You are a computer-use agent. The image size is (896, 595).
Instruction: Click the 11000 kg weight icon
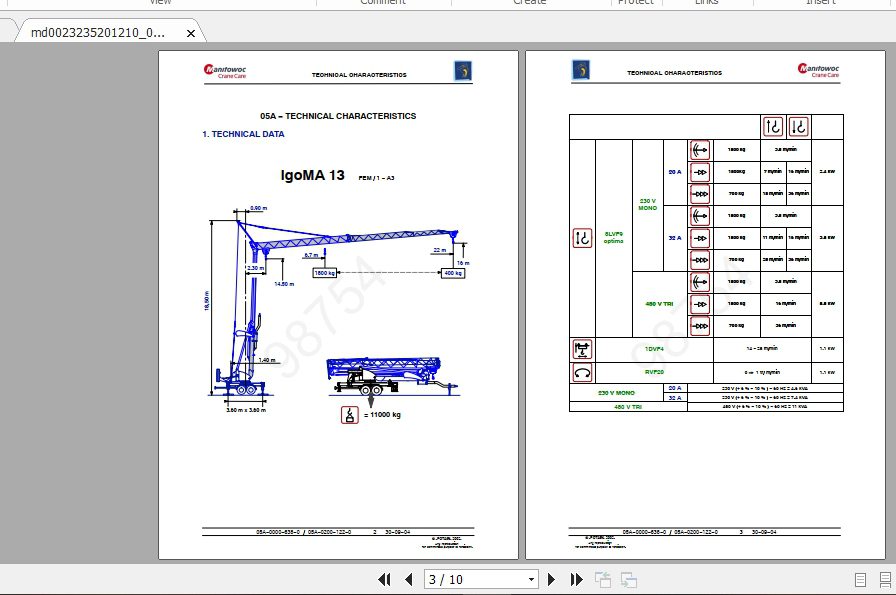click(349, 416)
